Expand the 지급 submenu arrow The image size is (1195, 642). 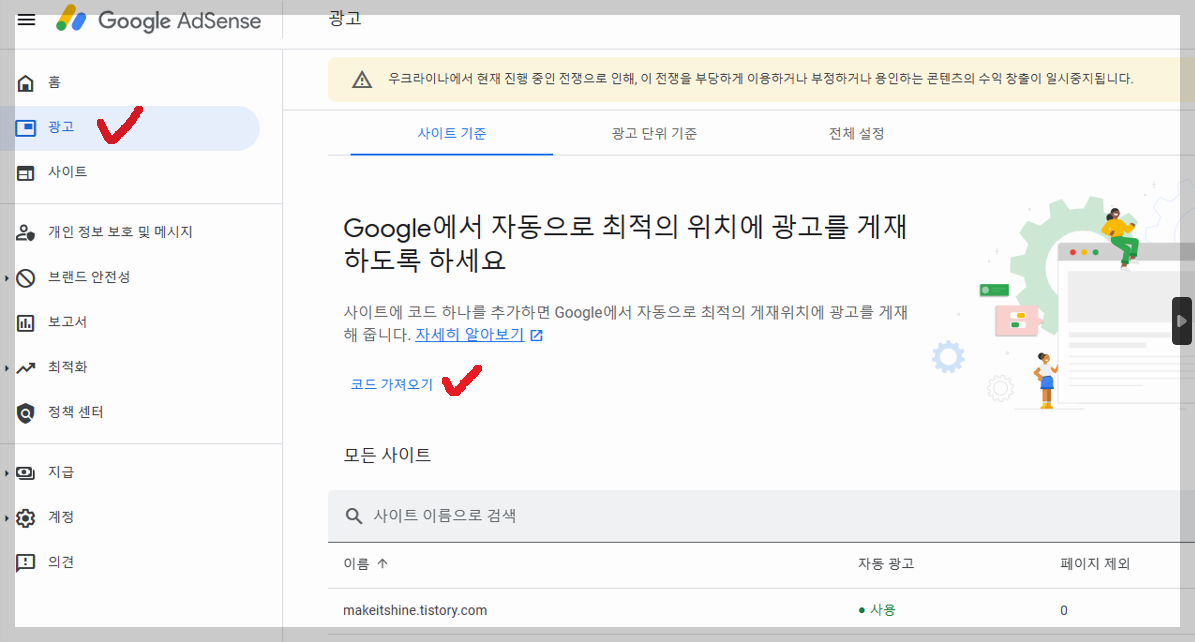pyautogui.click(x=7, y=473)
